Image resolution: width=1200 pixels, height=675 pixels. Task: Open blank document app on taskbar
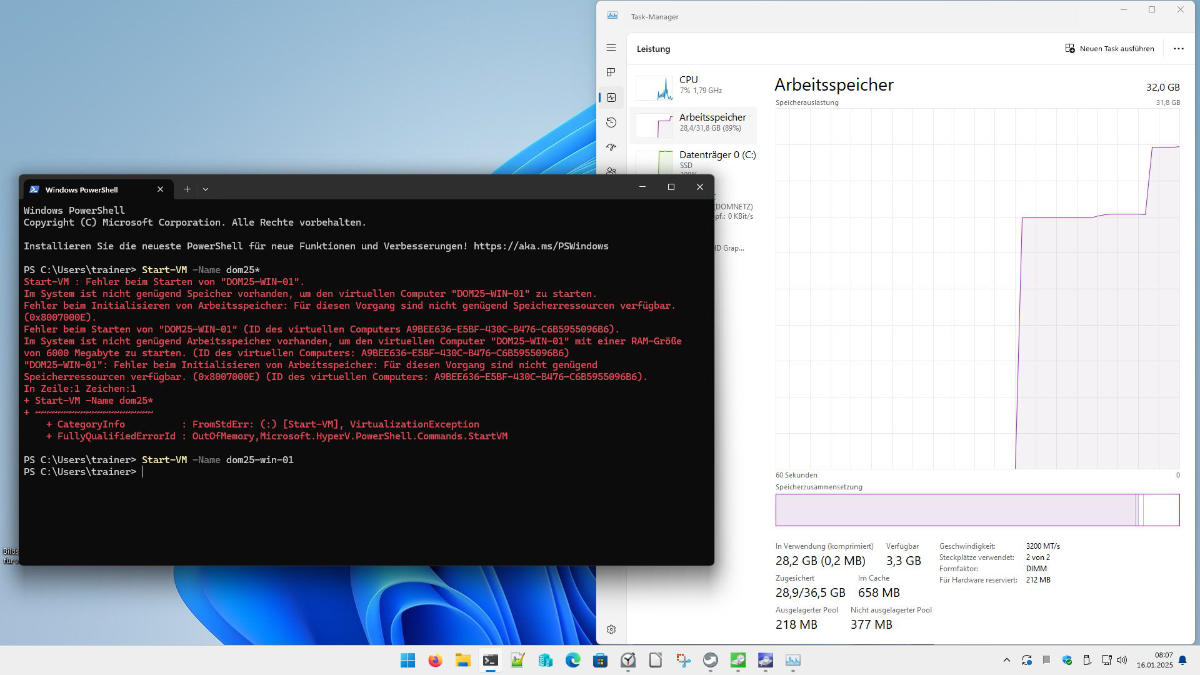655,660
